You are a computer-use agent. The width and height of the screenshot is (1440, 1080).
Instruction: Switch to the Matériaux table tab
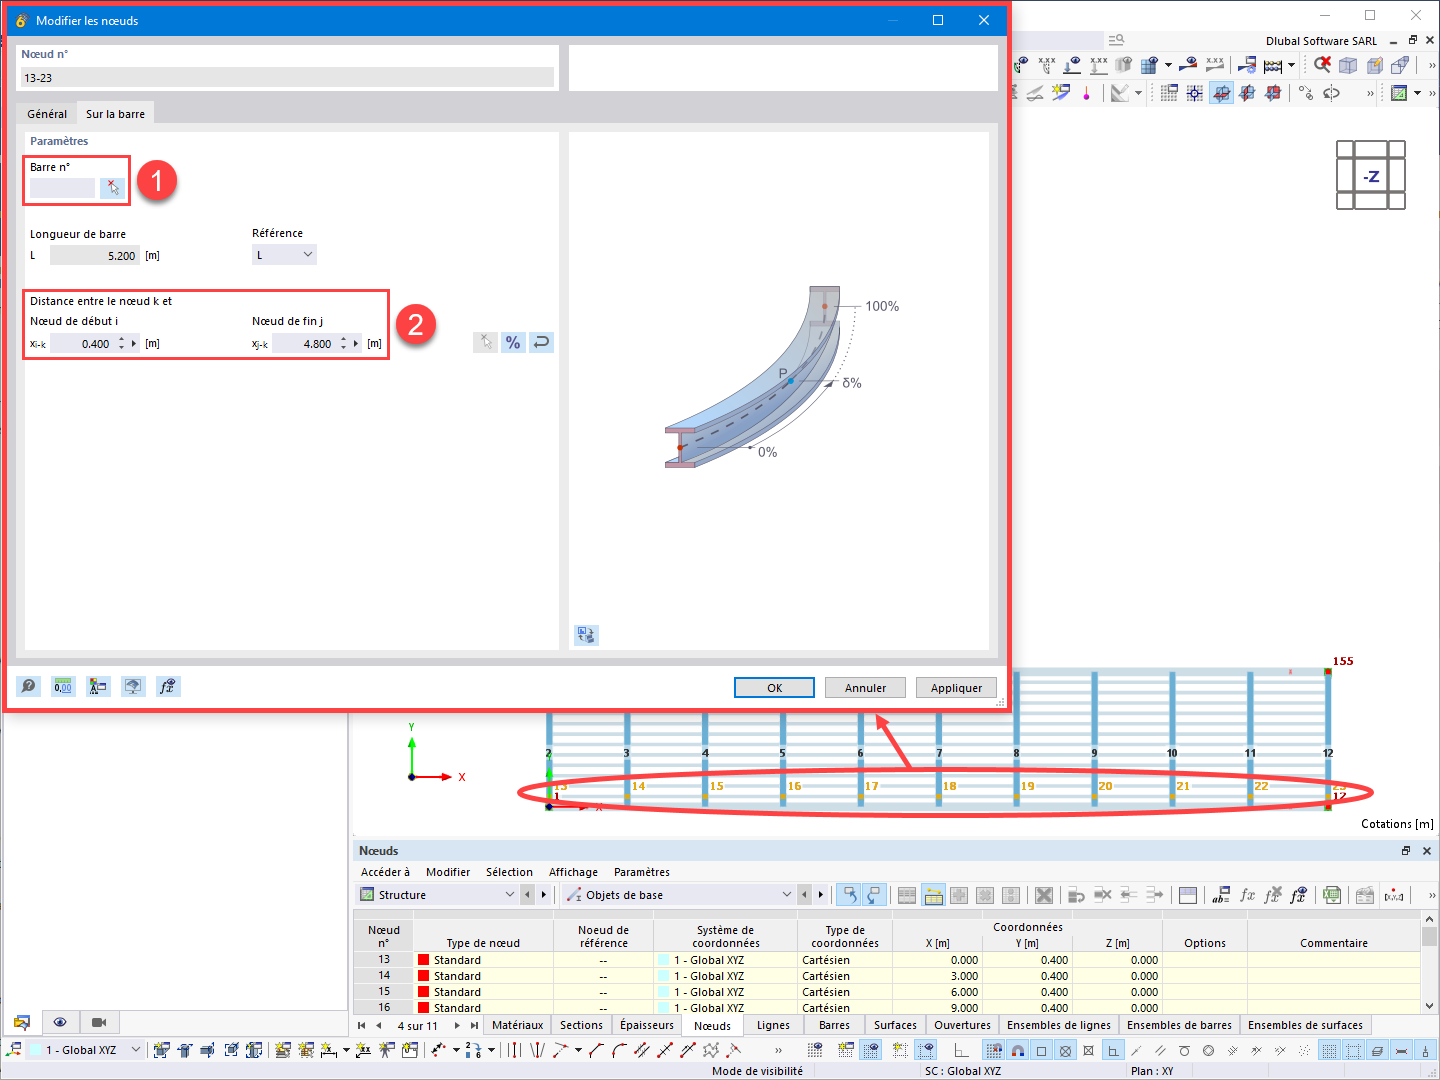[517, 1025]
